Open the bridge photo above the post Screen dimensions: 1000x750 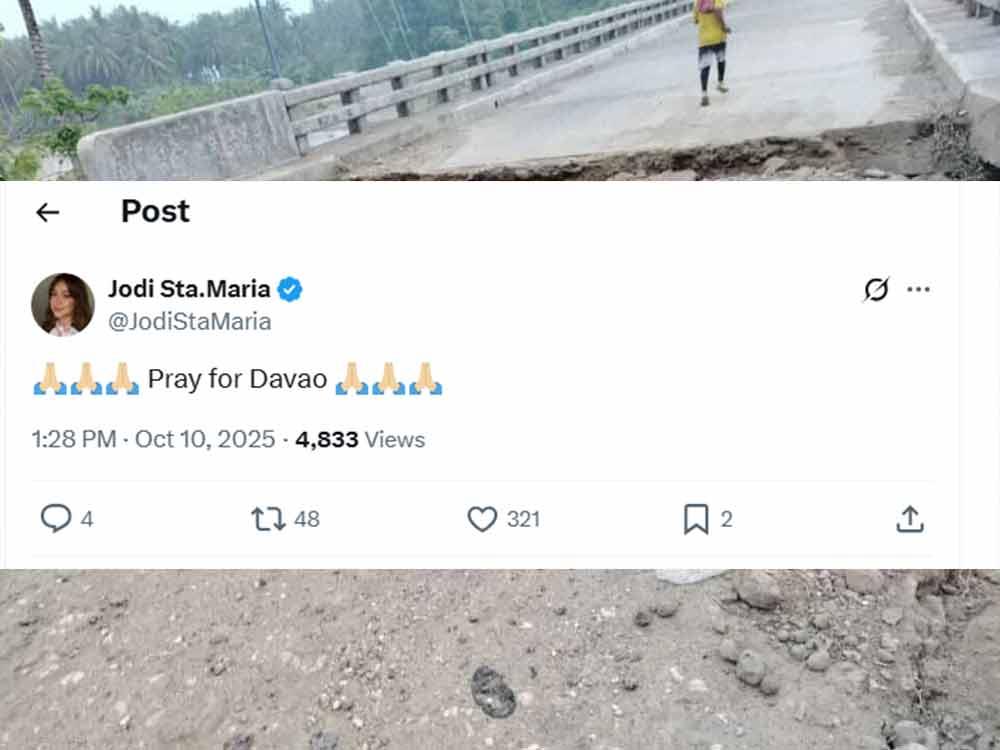point(500,90)
